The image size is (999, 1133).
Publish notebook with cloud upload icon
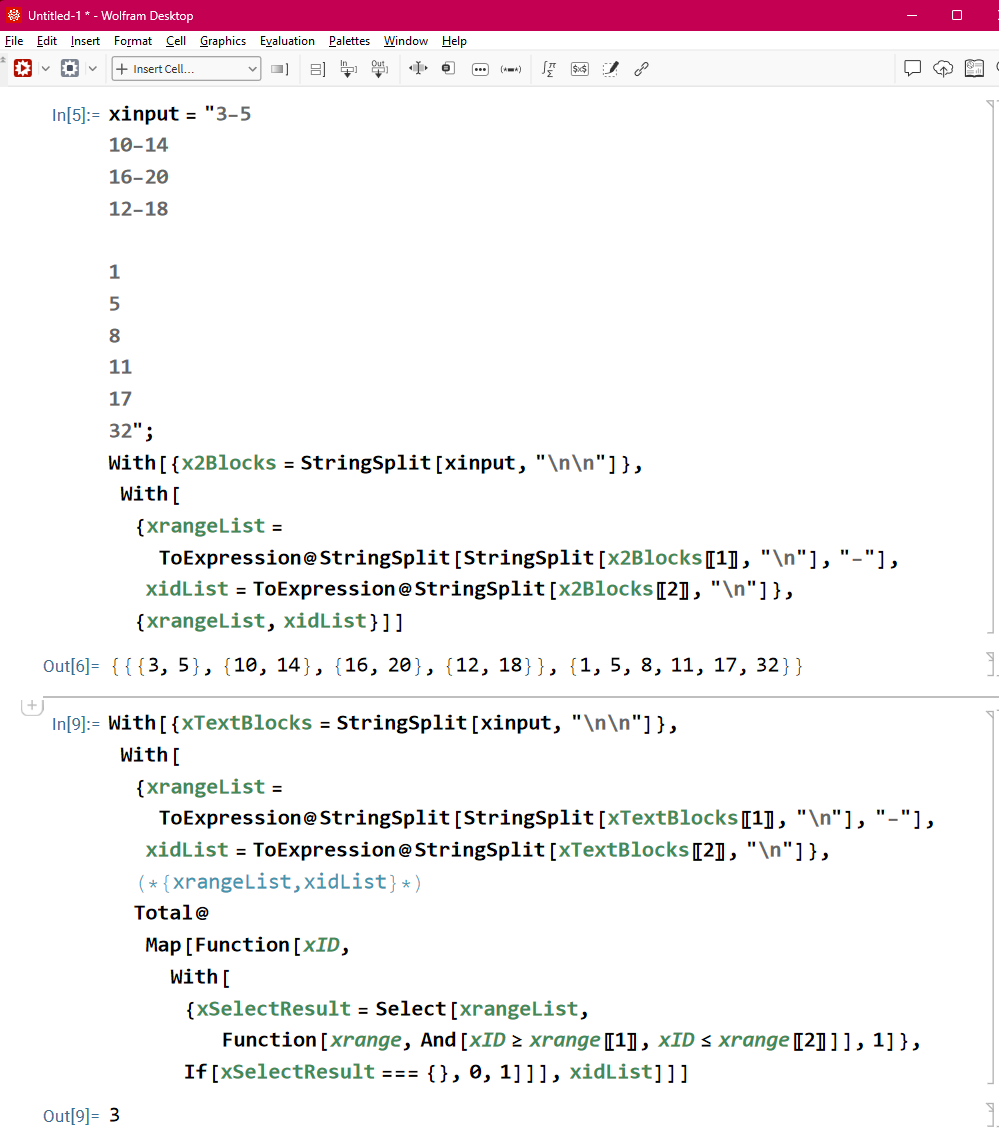(942, 69)
